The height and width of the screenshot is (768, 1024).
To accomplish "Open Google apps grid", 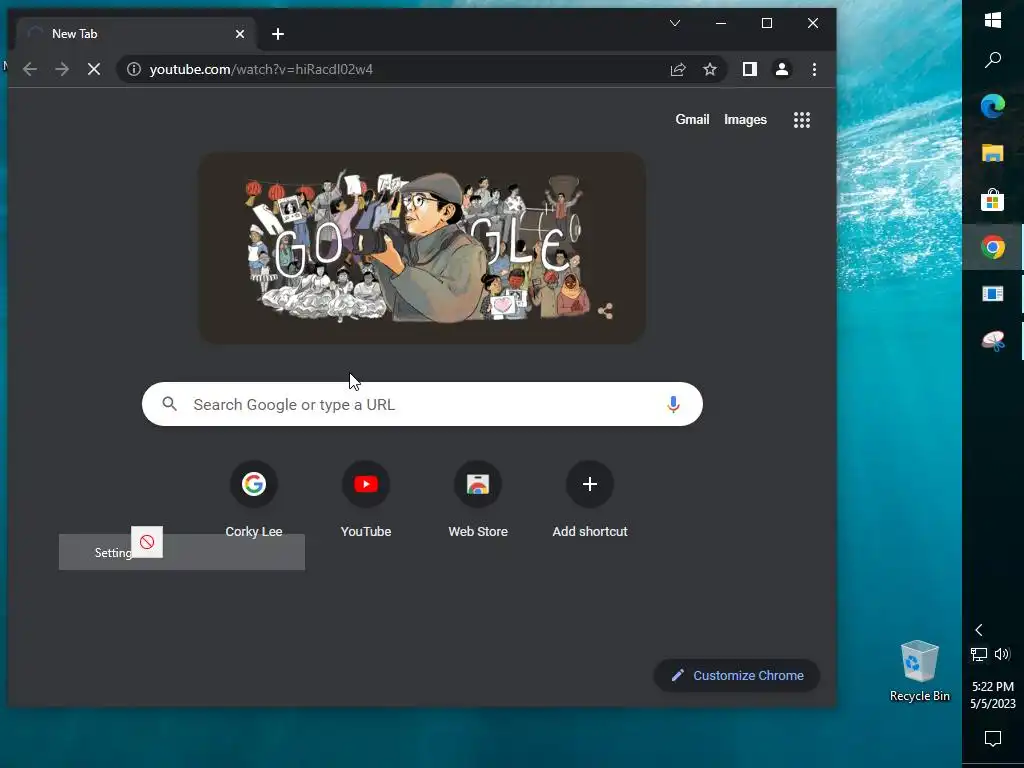I will click(802, 120).
